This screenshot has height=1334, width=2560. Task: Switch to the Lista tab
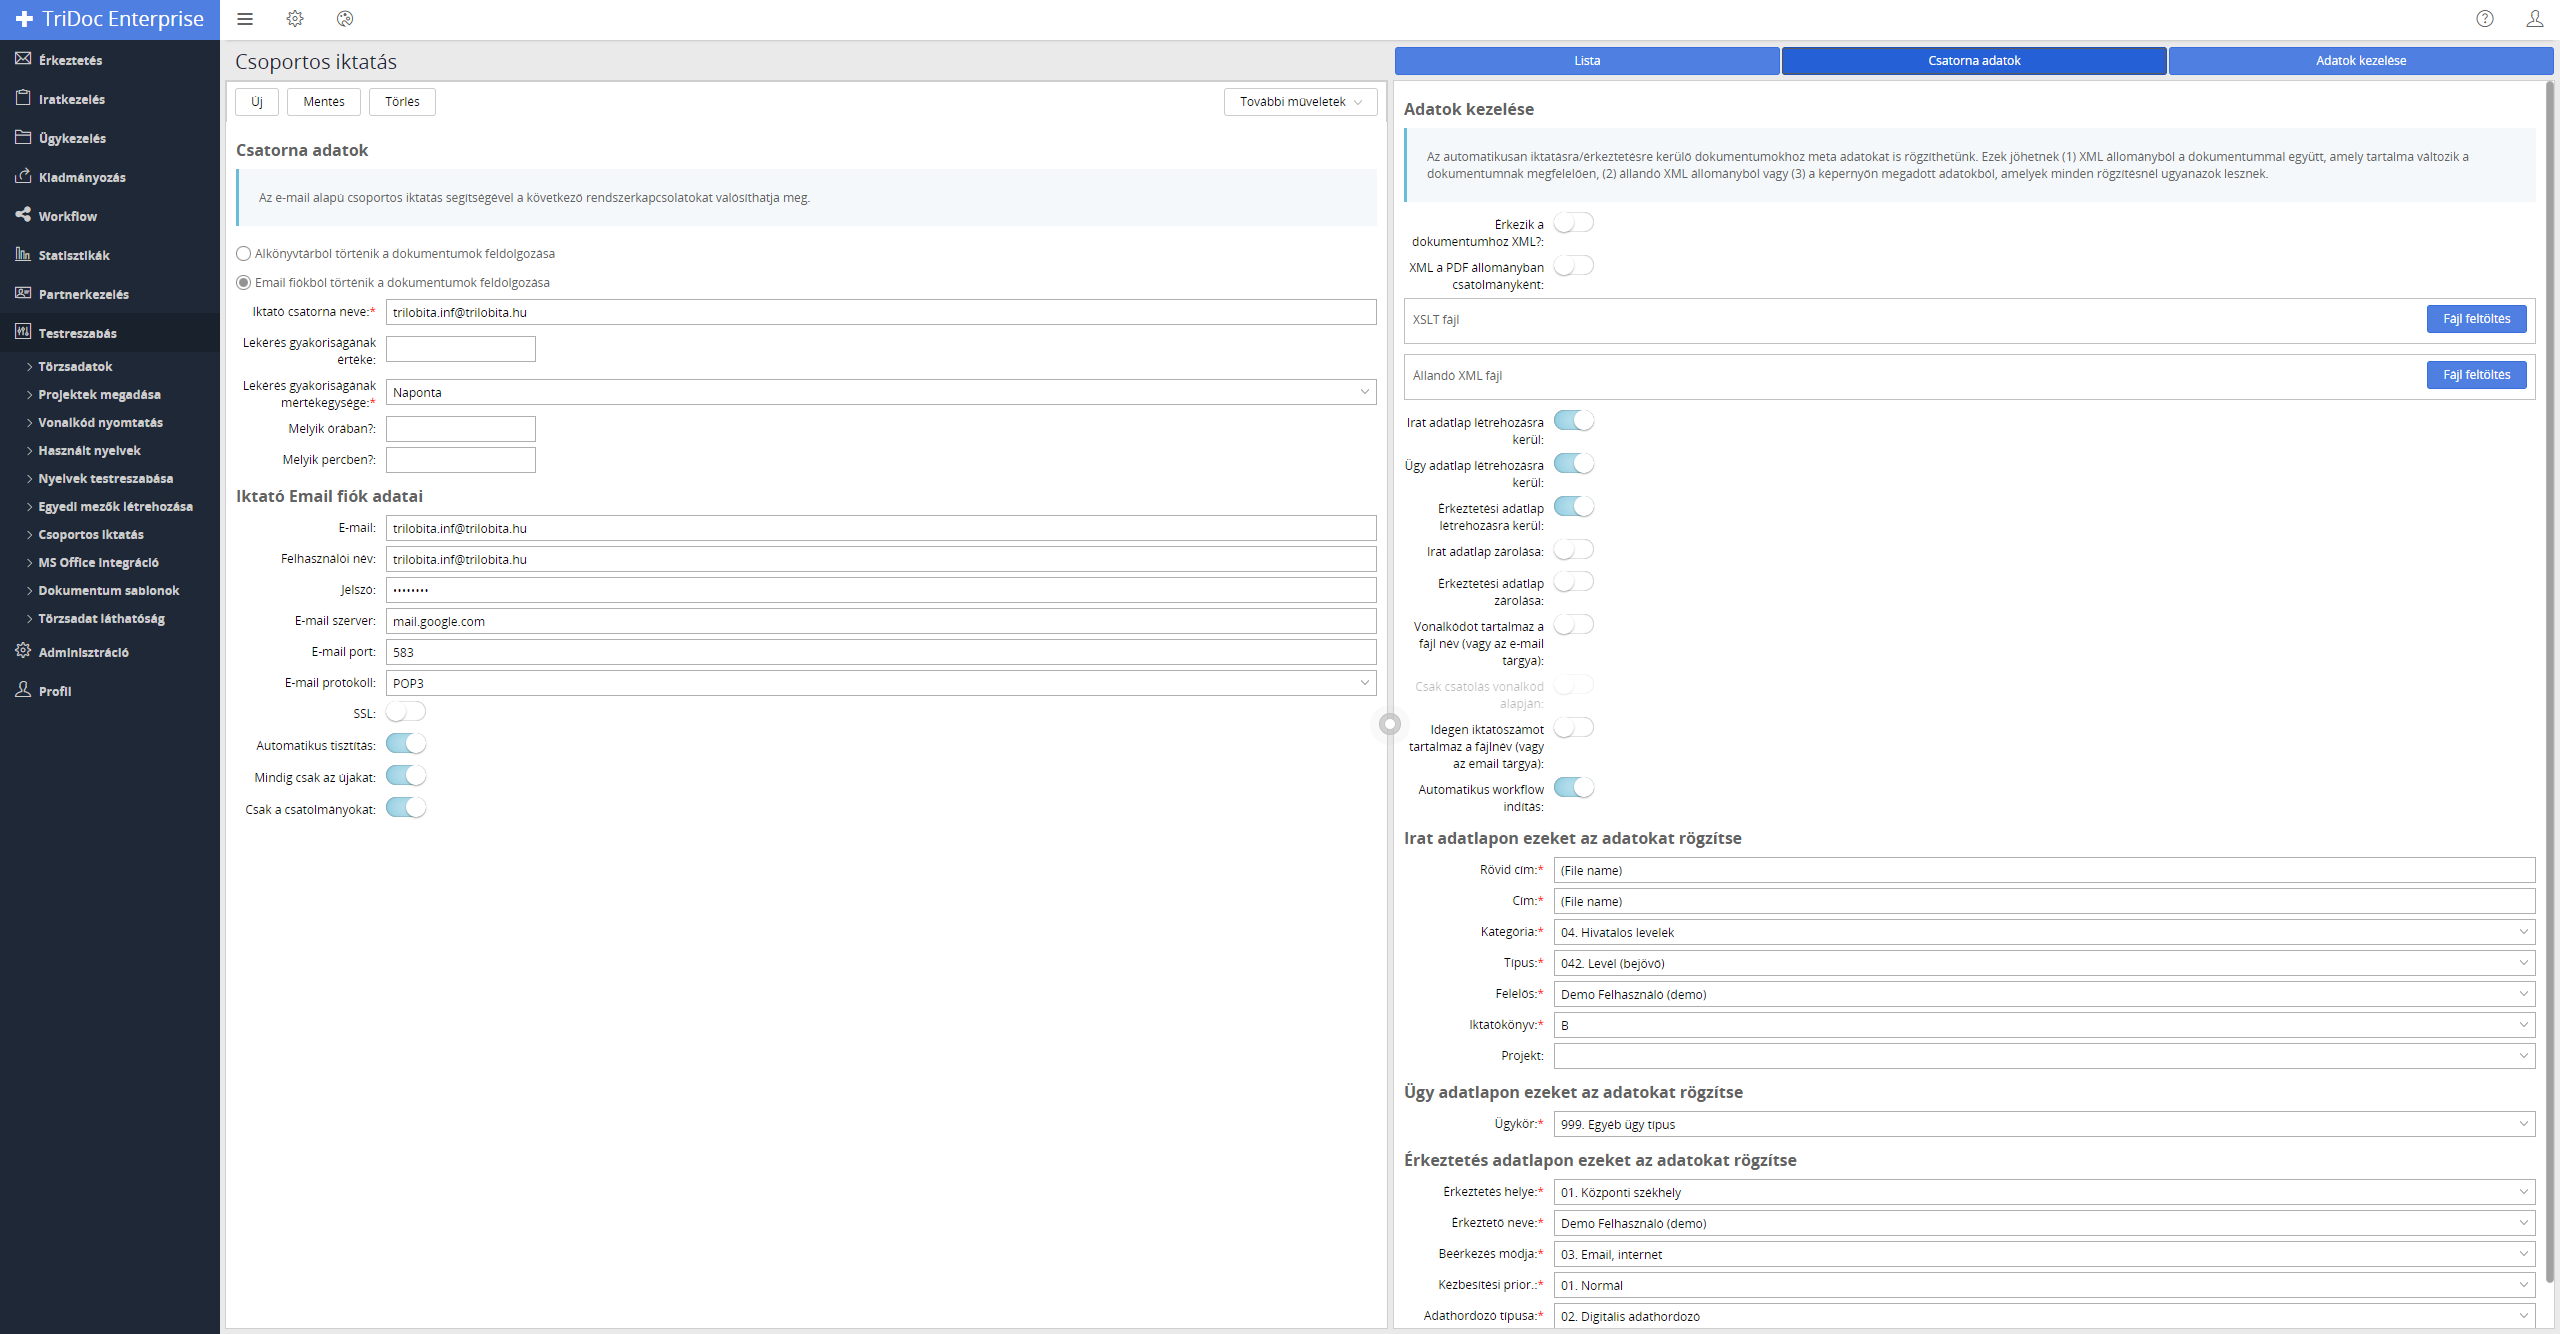coord(1587,61)
